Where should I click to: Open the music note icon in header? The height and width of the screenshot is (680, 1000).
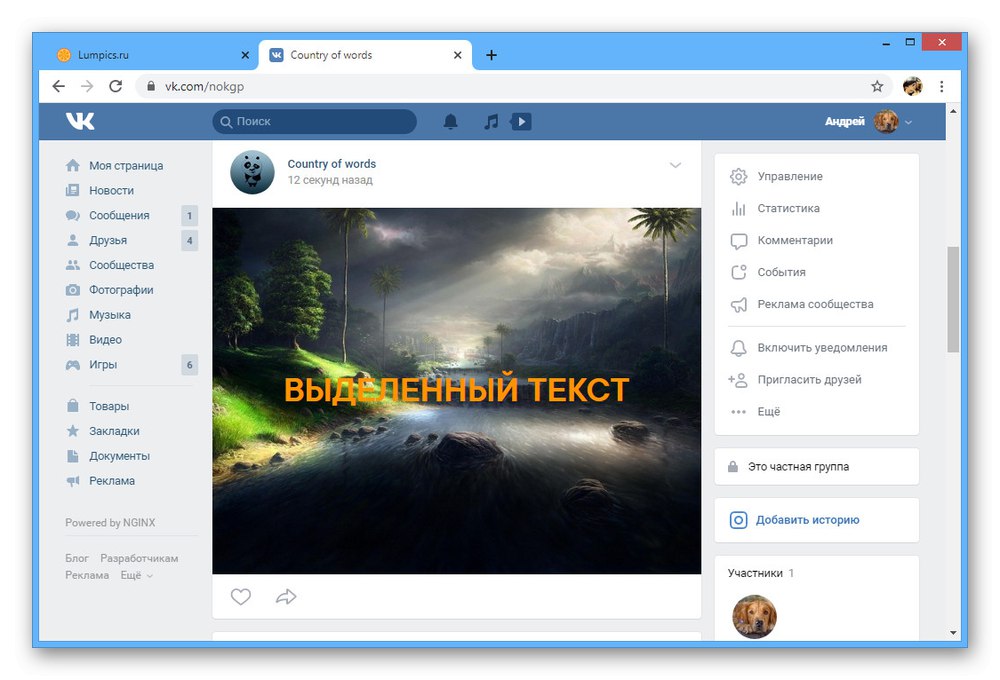(490, 121)
